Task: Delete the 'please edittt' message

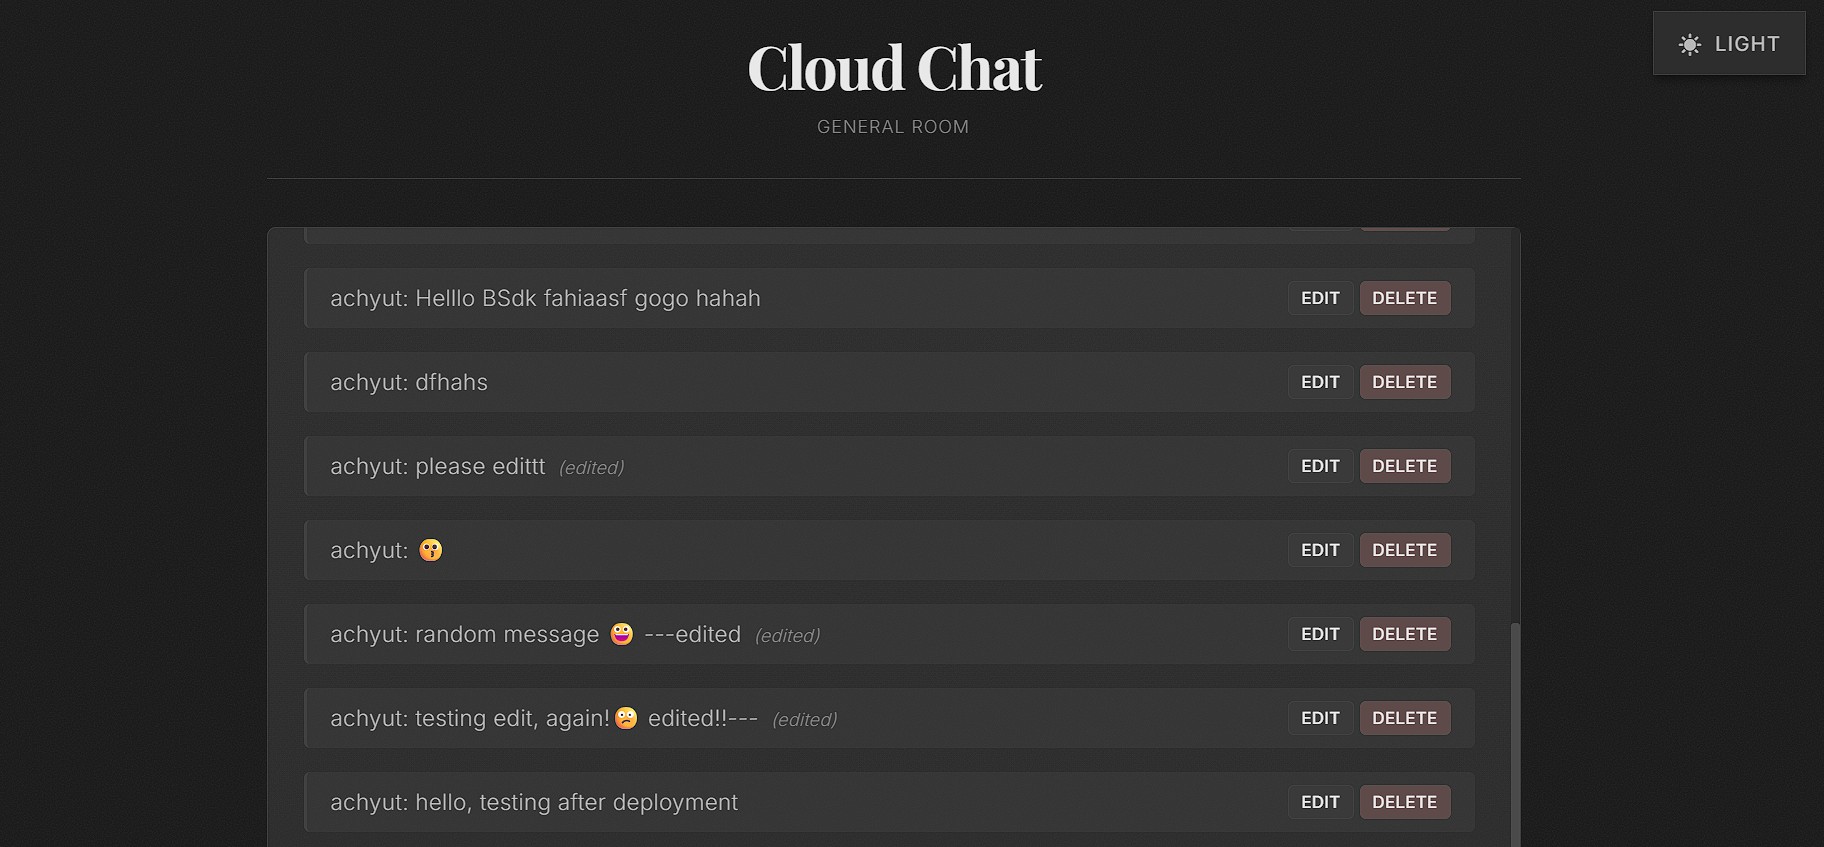Action: [x=1404, y=465]
